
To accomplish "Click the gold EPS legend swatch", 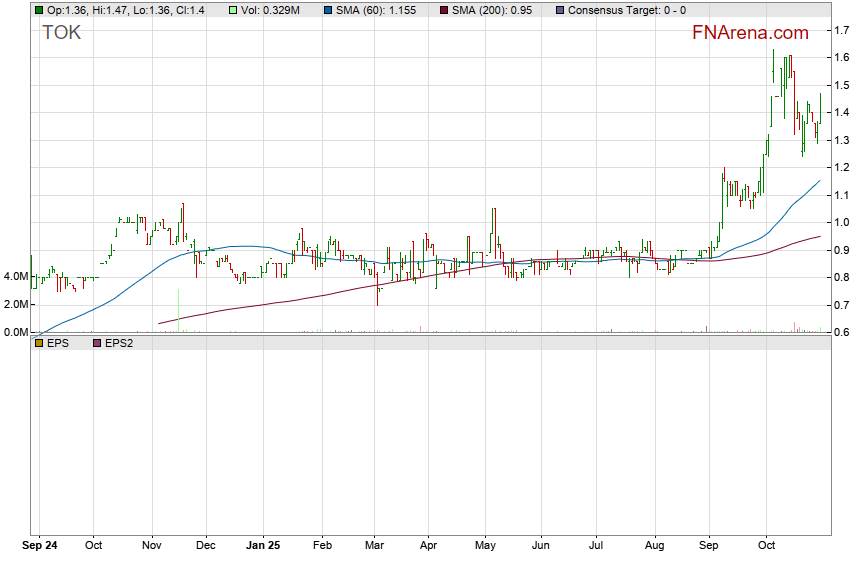I will tap(38, 343).
